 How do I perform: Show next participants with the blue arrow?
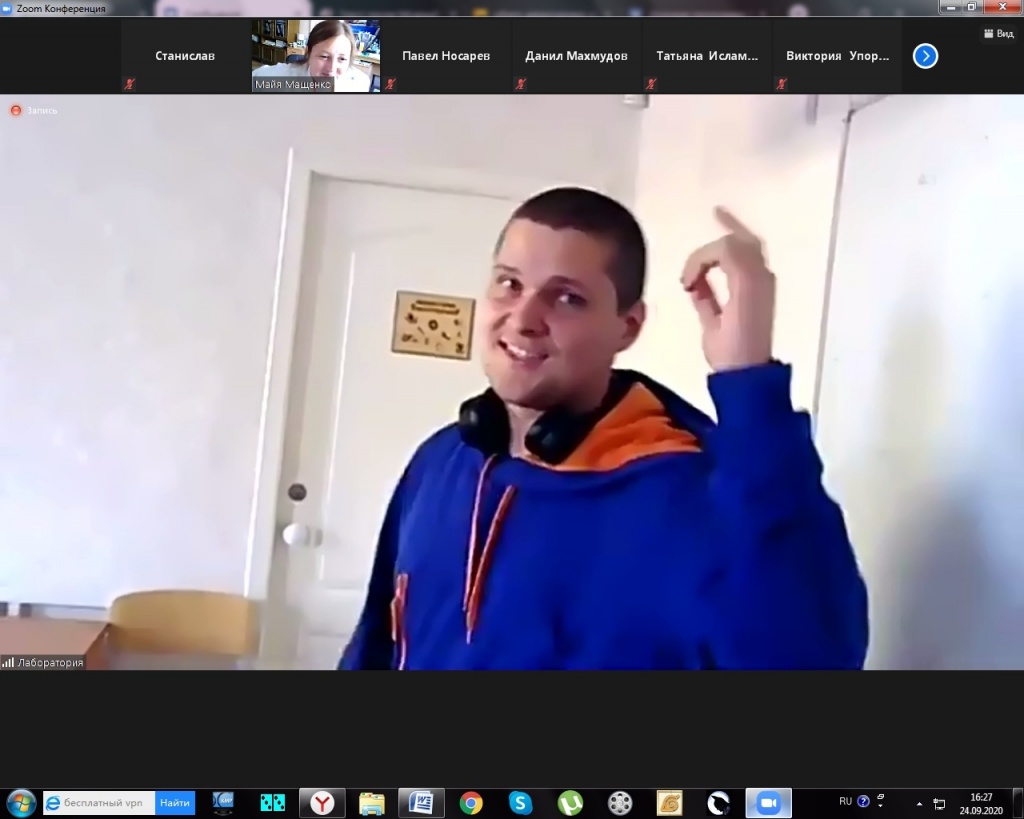coord(925,56)
